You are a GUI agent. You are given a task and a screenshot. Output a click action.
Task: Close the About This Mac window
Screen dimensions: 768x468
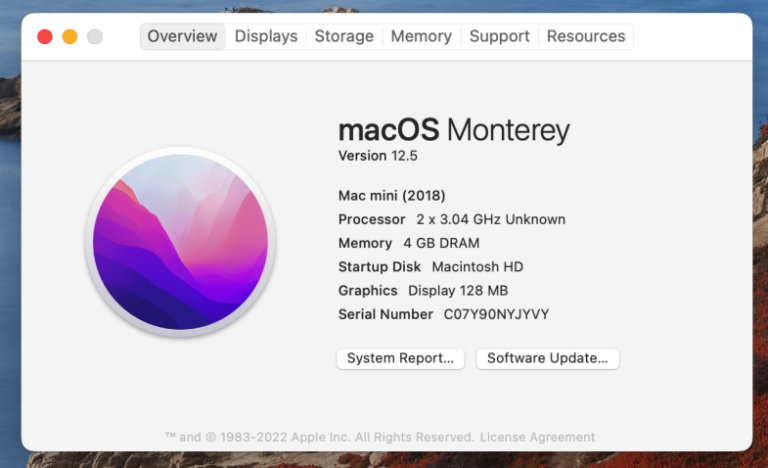point(44,37)
